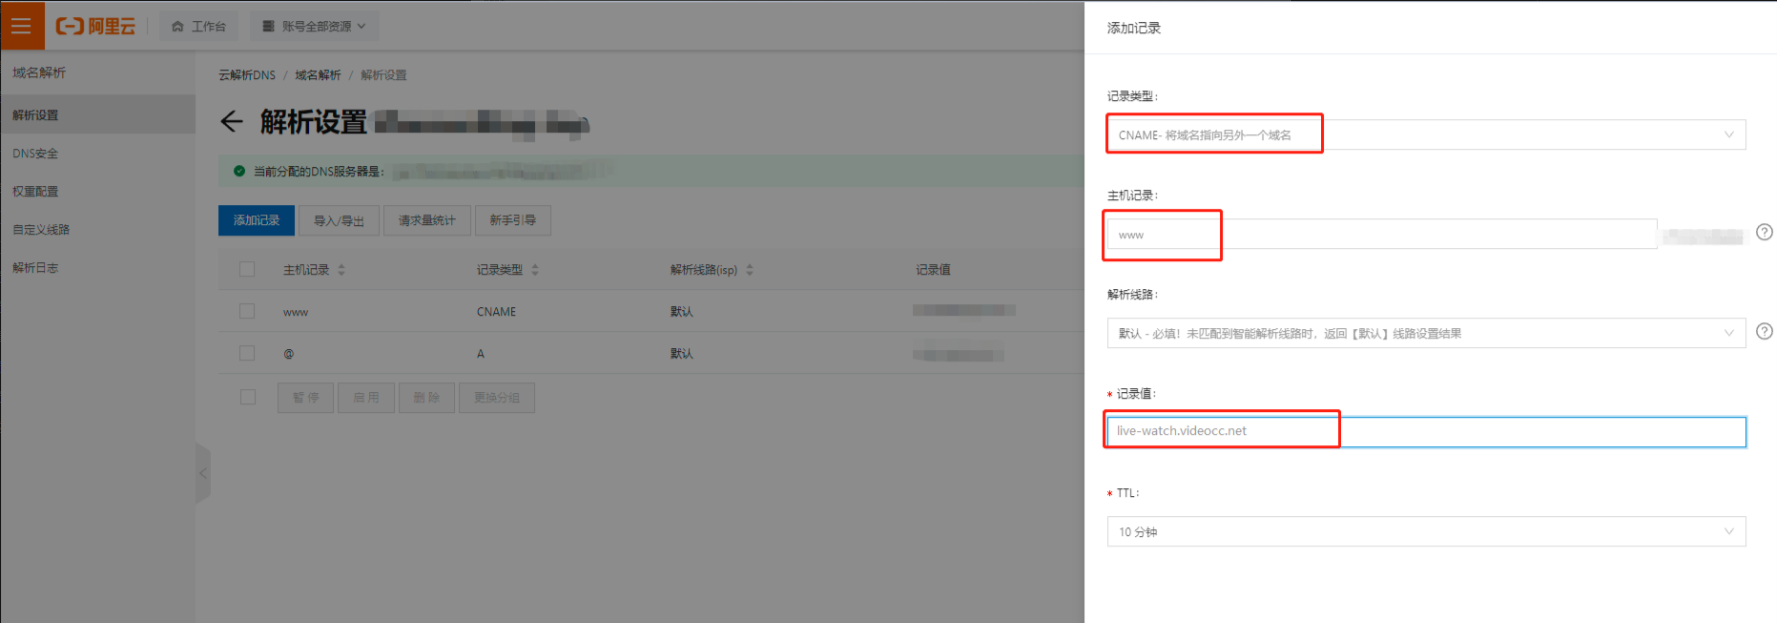The image size is (1777, 623).
Task: Collapse the sidebar with the side handle
Action: 203,473
